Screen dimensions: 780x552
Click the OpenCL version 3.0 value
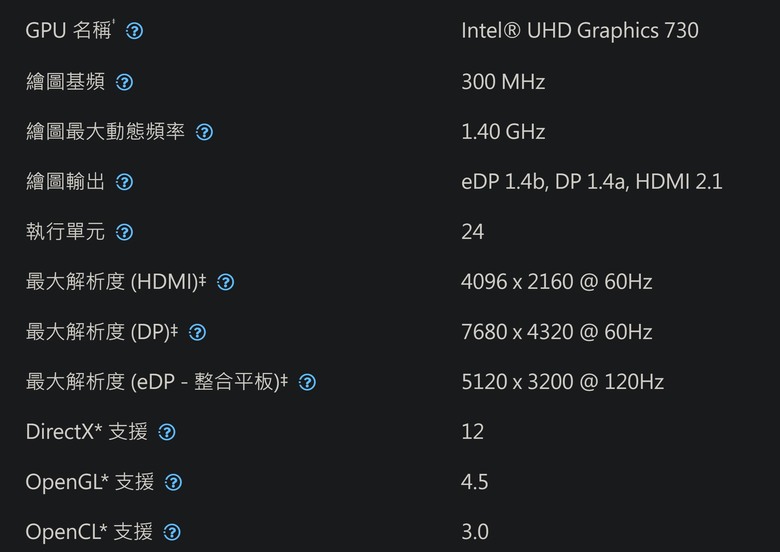pyautogui.click(x=475, y=532)
